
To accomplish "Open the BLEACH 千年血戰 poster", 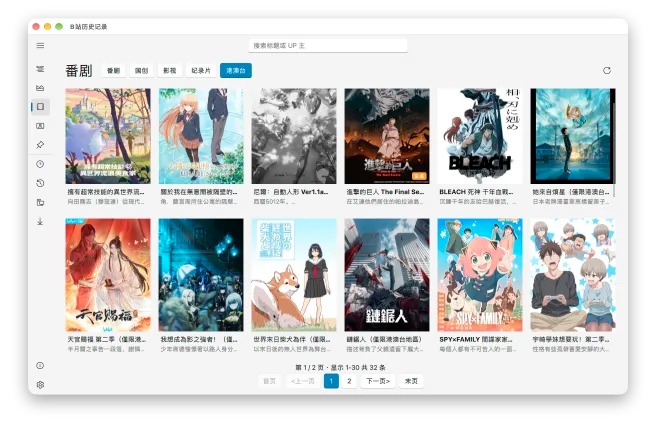I will pos(480,136).
